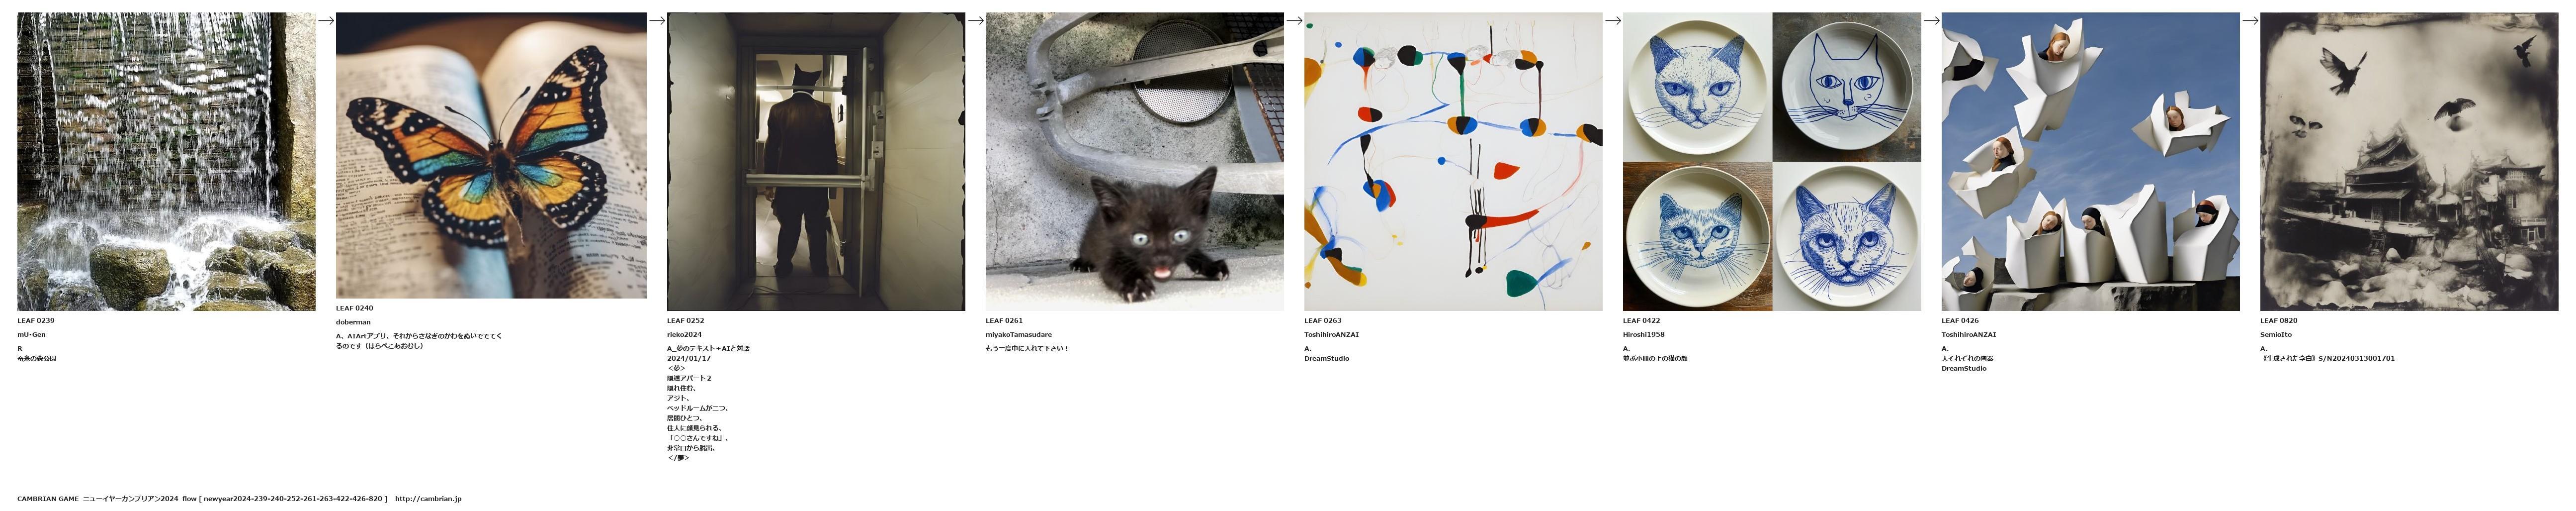2576x511 pixels.
Task: Open the black kitten photo
Action: click(1134, 161)
